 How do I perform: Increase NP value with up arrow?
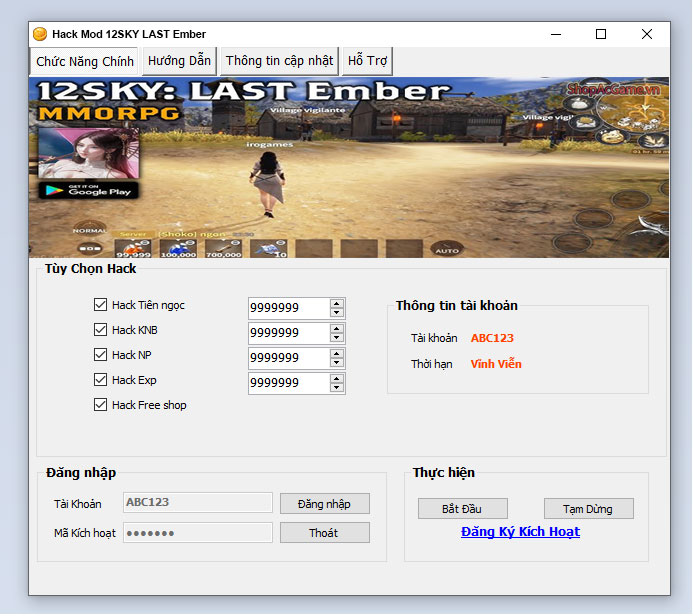tap(337, 354)
